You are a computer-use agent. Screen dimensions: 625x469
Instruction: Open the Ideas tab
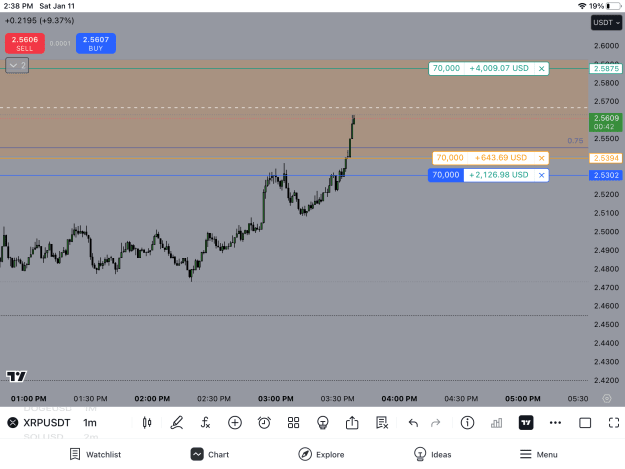432,454
